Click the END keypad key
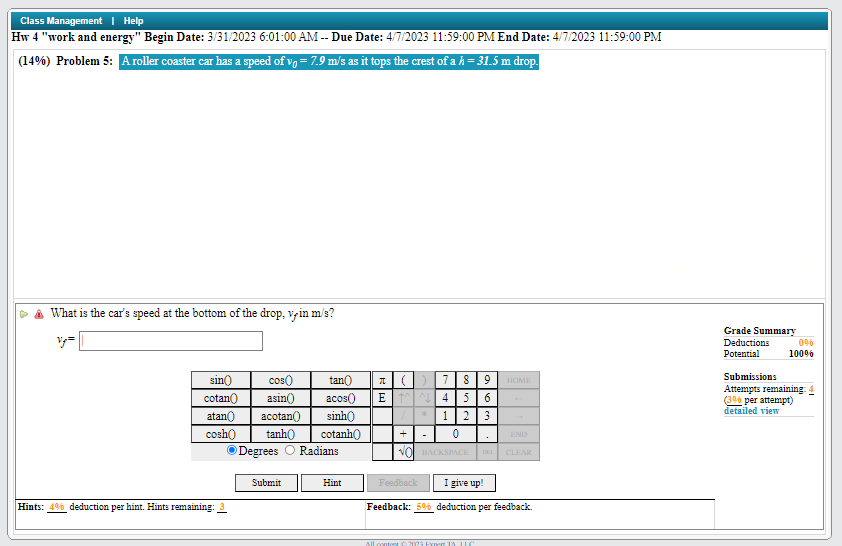 tap(519, 434)
